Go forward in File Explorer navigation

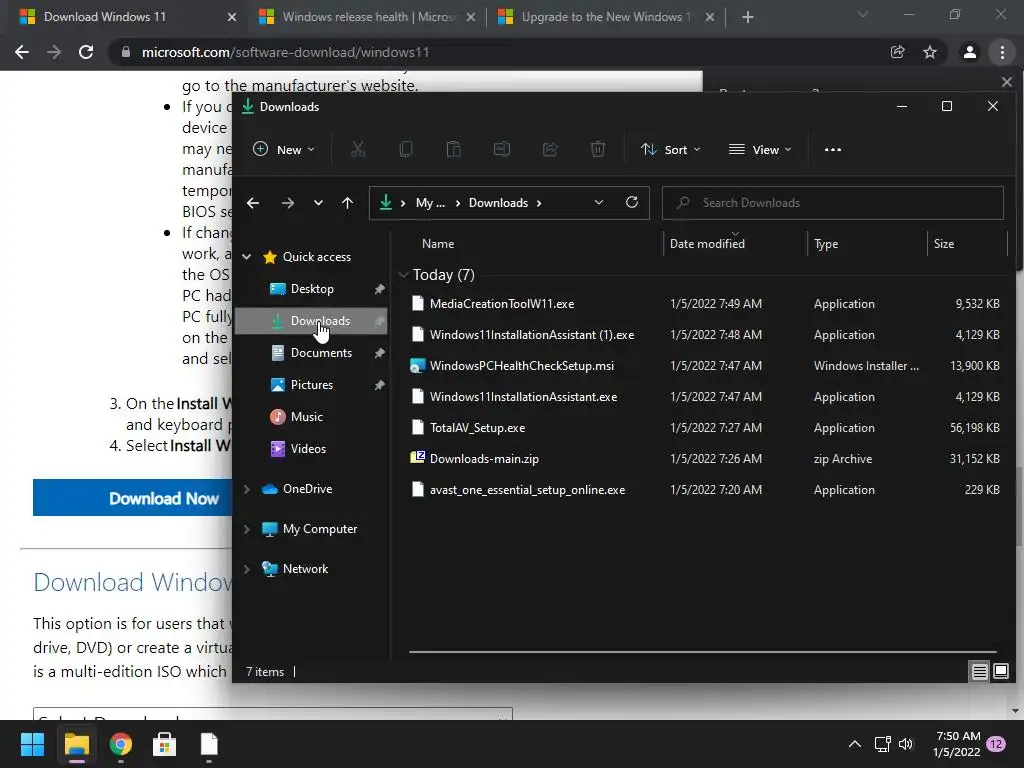click(287, 203)
